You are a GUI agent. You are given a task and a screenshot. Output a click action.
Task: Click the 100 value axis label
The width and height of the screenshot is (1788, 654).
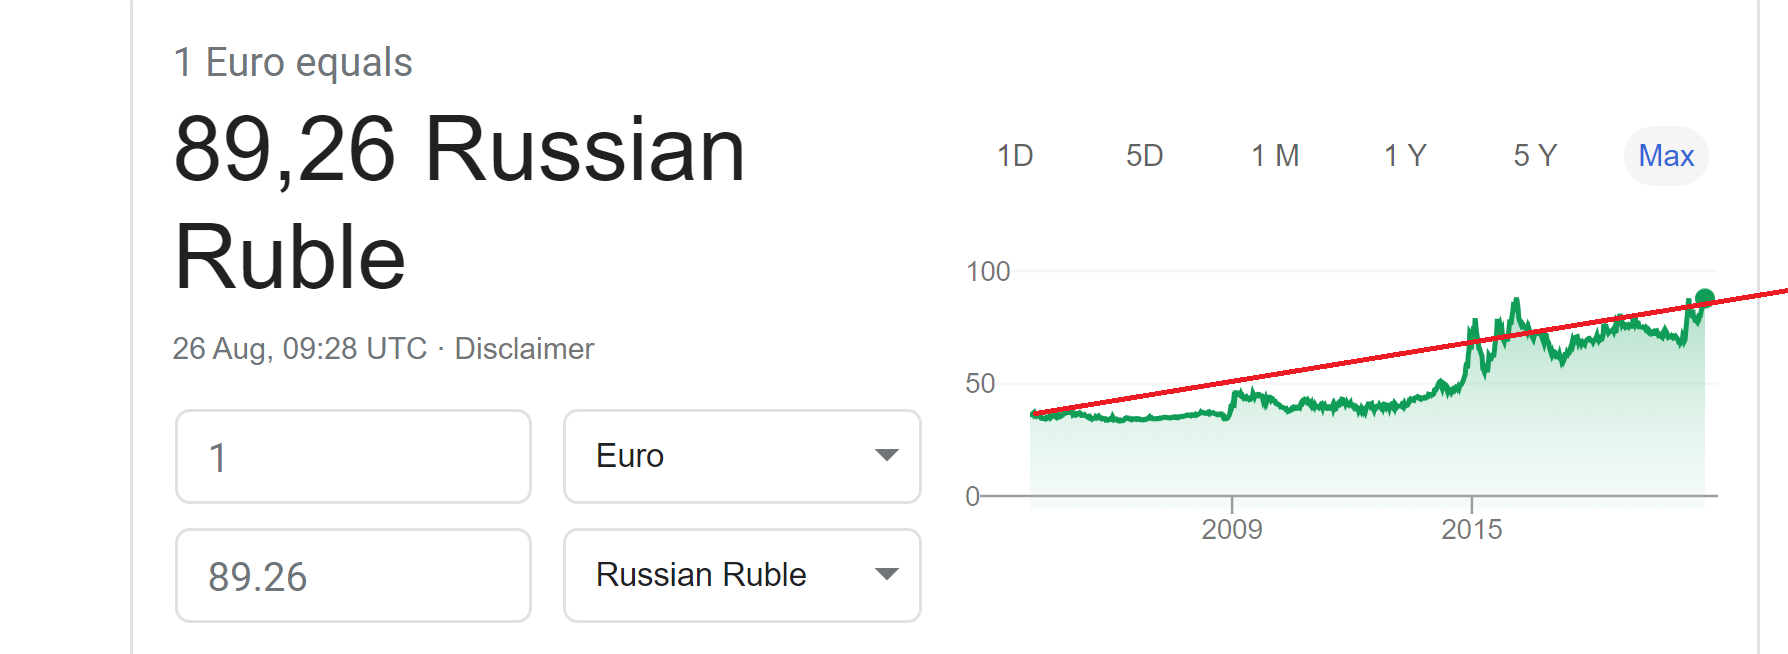tap(988, 272)
